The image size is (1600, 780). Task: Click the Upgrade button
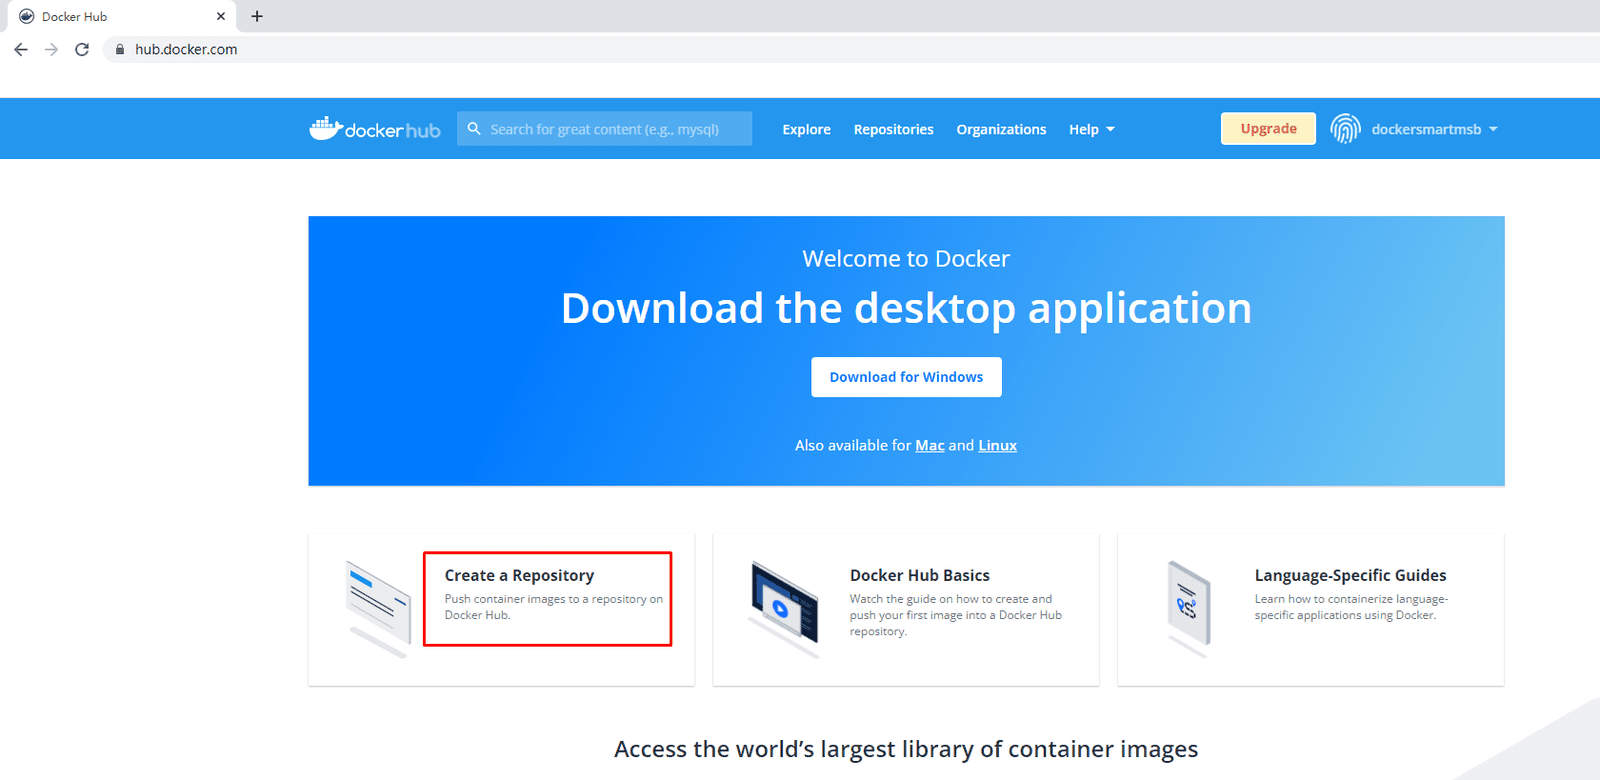[x=1268, y=128]
